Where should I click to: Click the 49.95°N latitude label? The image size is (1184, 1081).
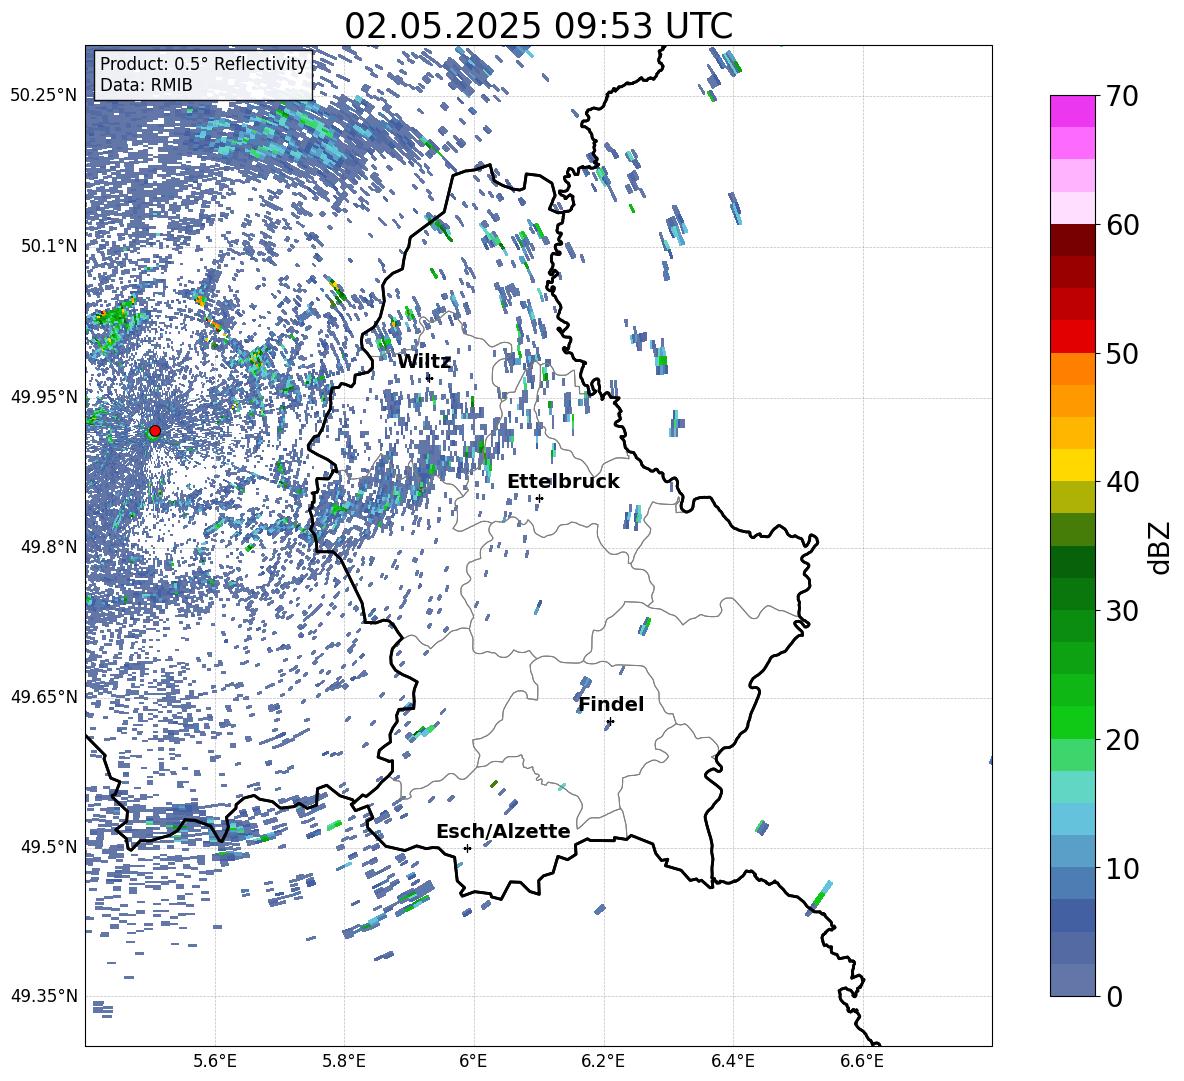coord(44,396)
